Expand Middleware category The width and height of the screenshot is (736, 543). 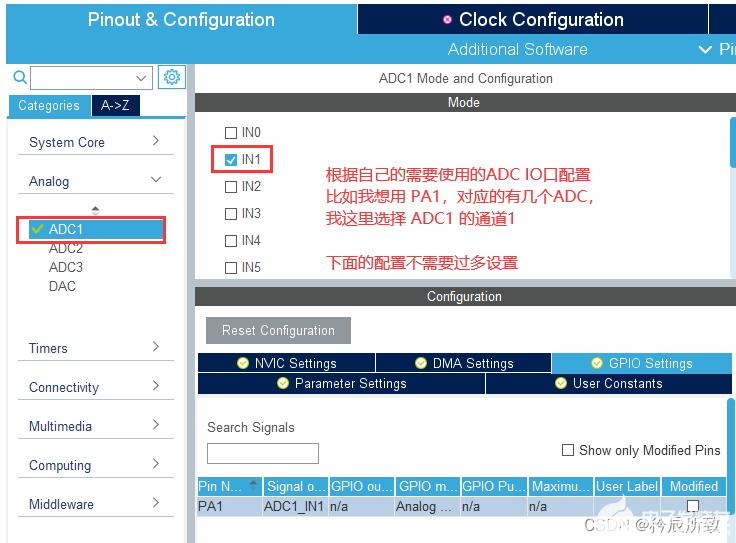click(x=95, y=504)
